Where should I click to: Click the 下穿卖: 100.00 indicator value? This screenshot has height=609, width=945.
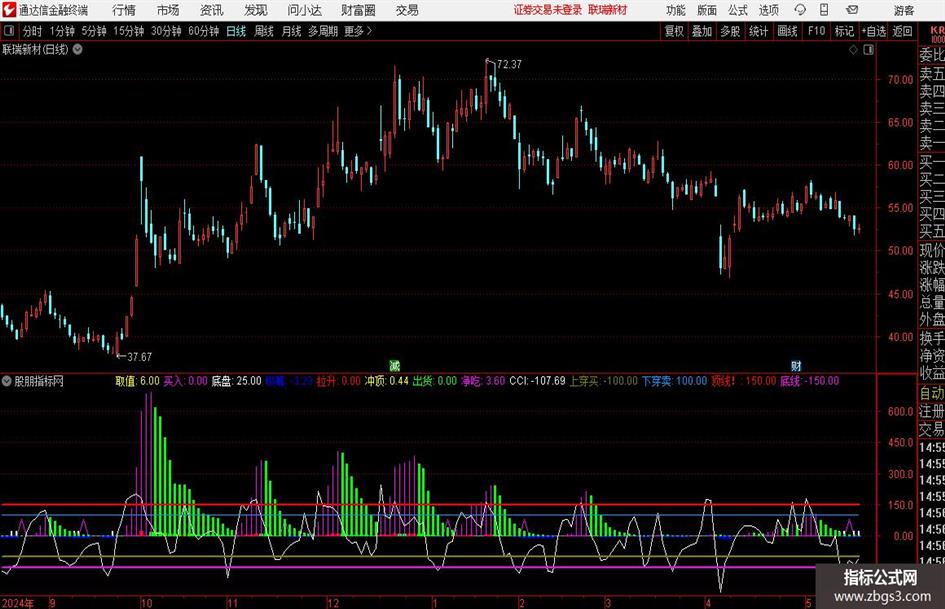click(x=674, y=381)
